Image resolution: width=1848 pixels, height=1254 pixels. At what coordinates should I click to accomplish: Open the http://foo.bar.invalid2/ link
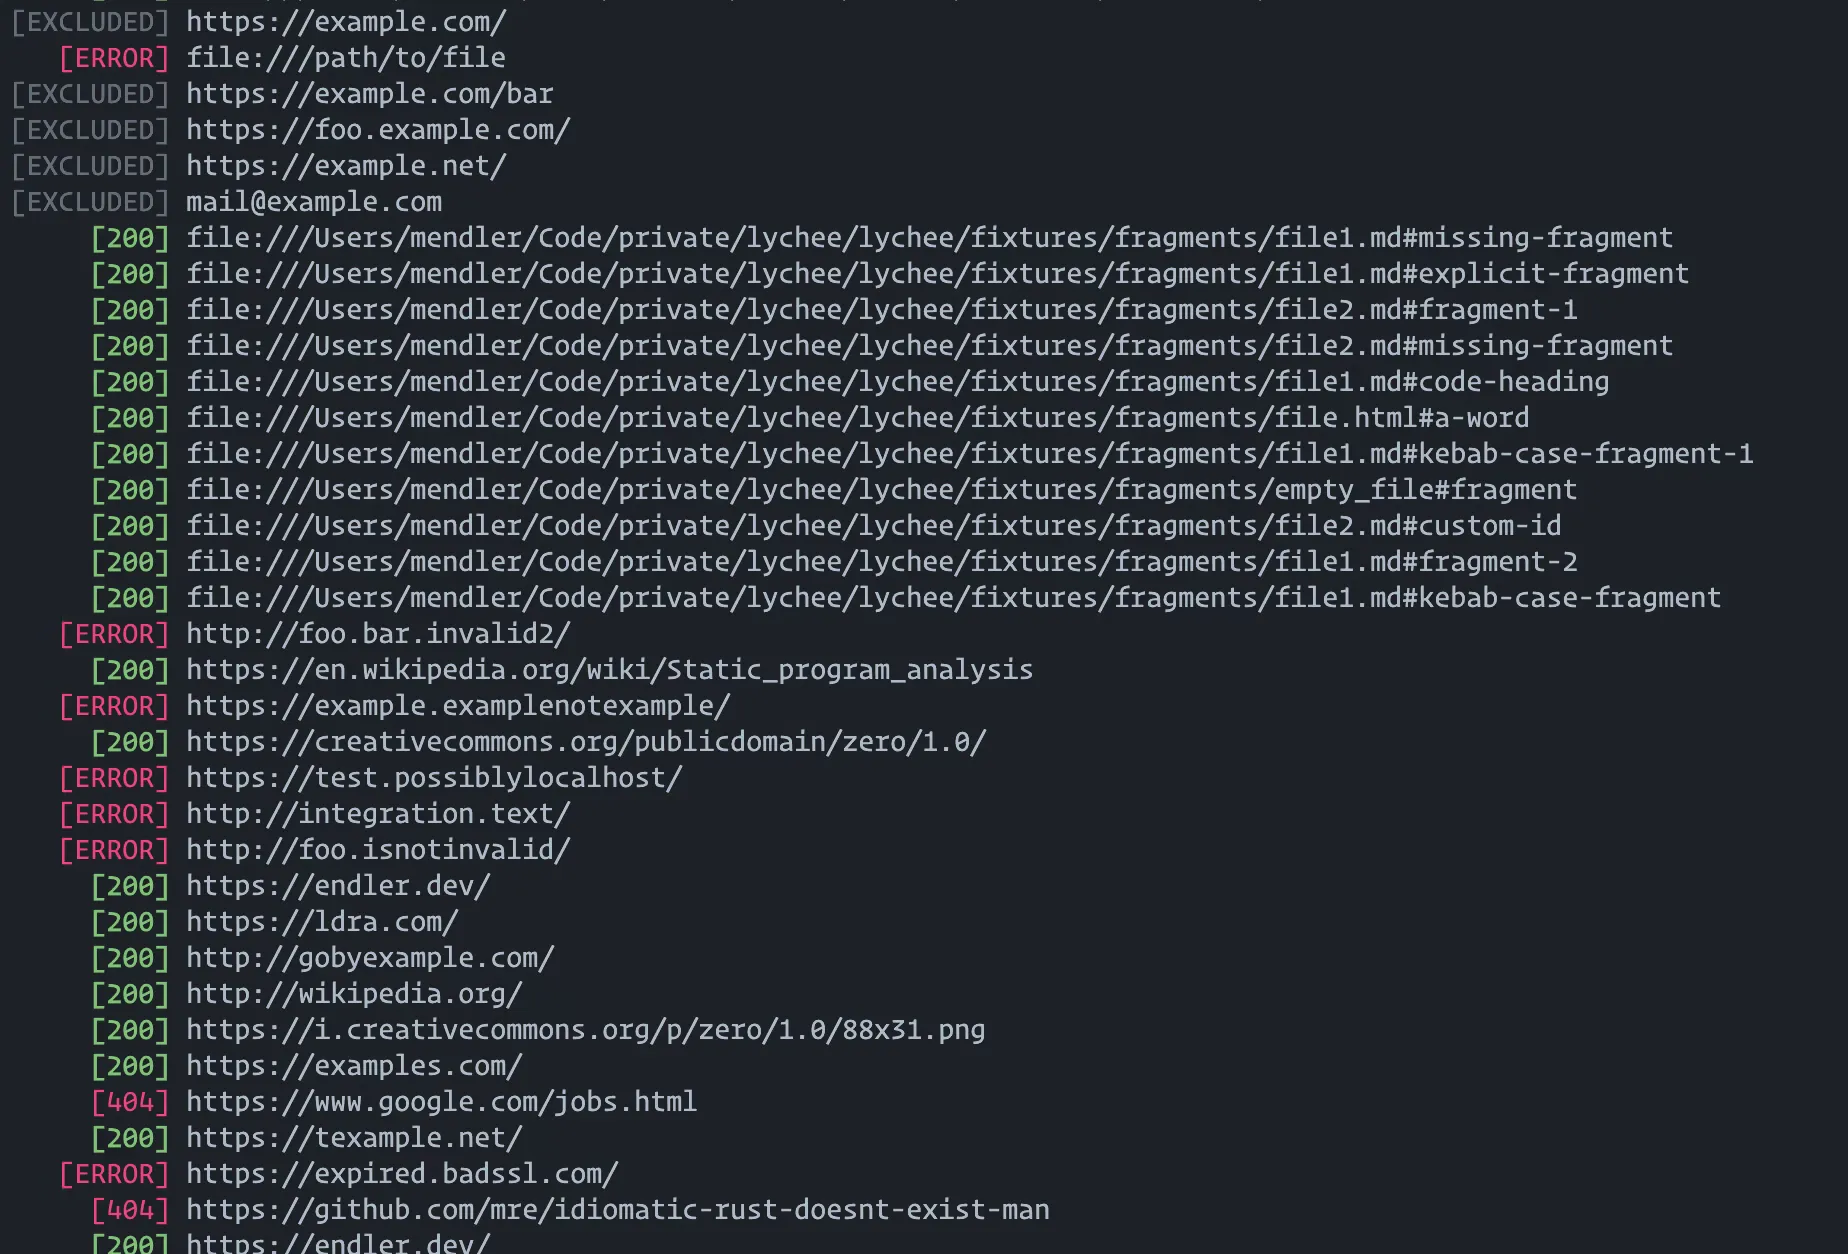pyautogui.click(x=377, y=634)
